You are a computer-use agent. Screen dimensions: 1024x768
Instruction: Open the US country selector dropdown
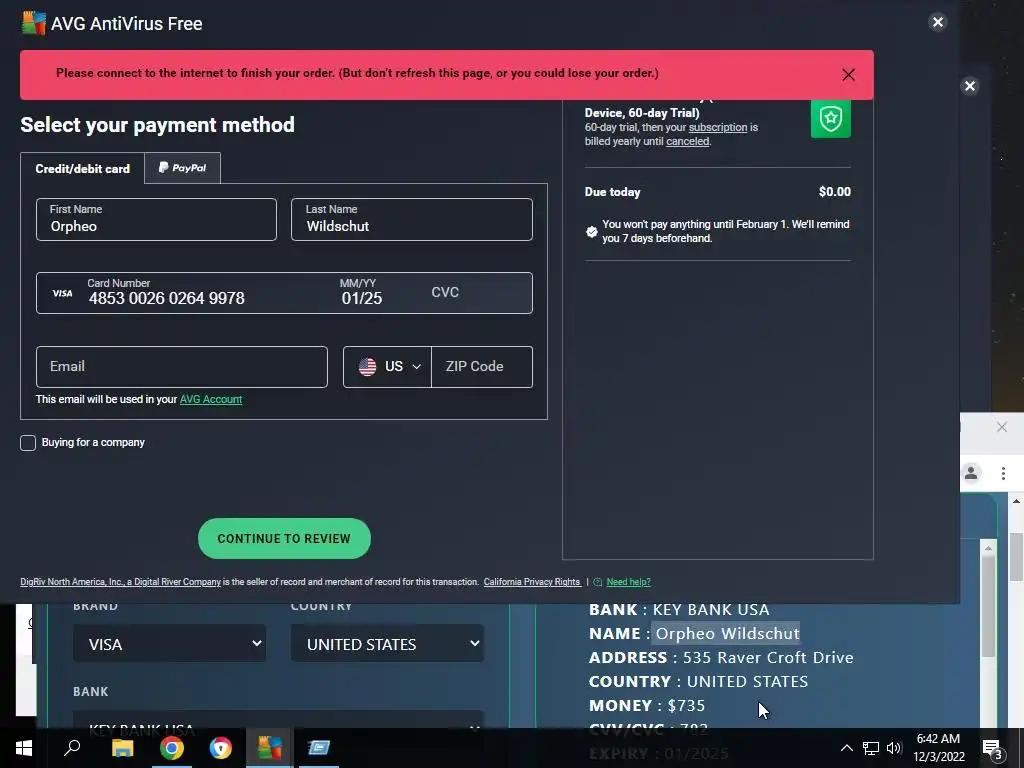[388, 367]
